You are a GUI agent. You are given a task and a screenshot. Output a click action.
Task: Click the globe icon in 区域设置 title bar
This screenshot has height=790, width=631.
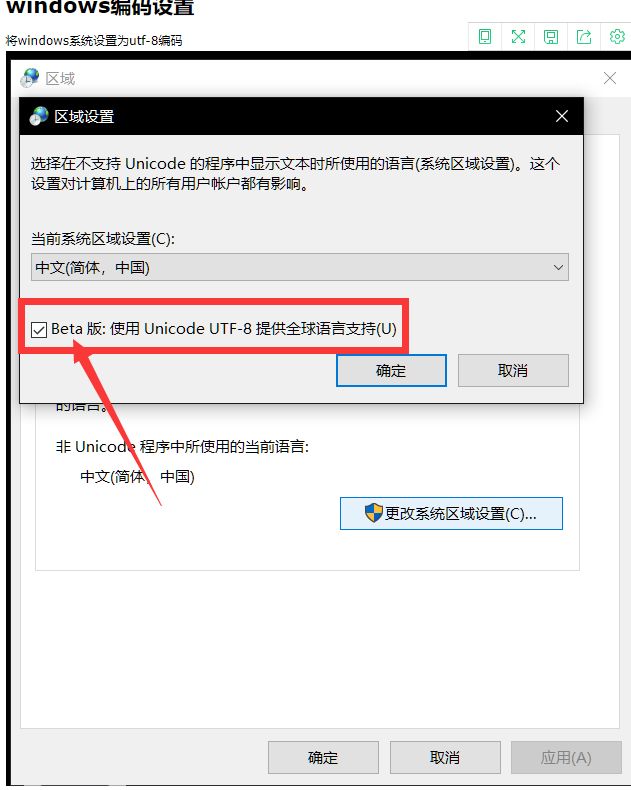click(x=39, y=116)
